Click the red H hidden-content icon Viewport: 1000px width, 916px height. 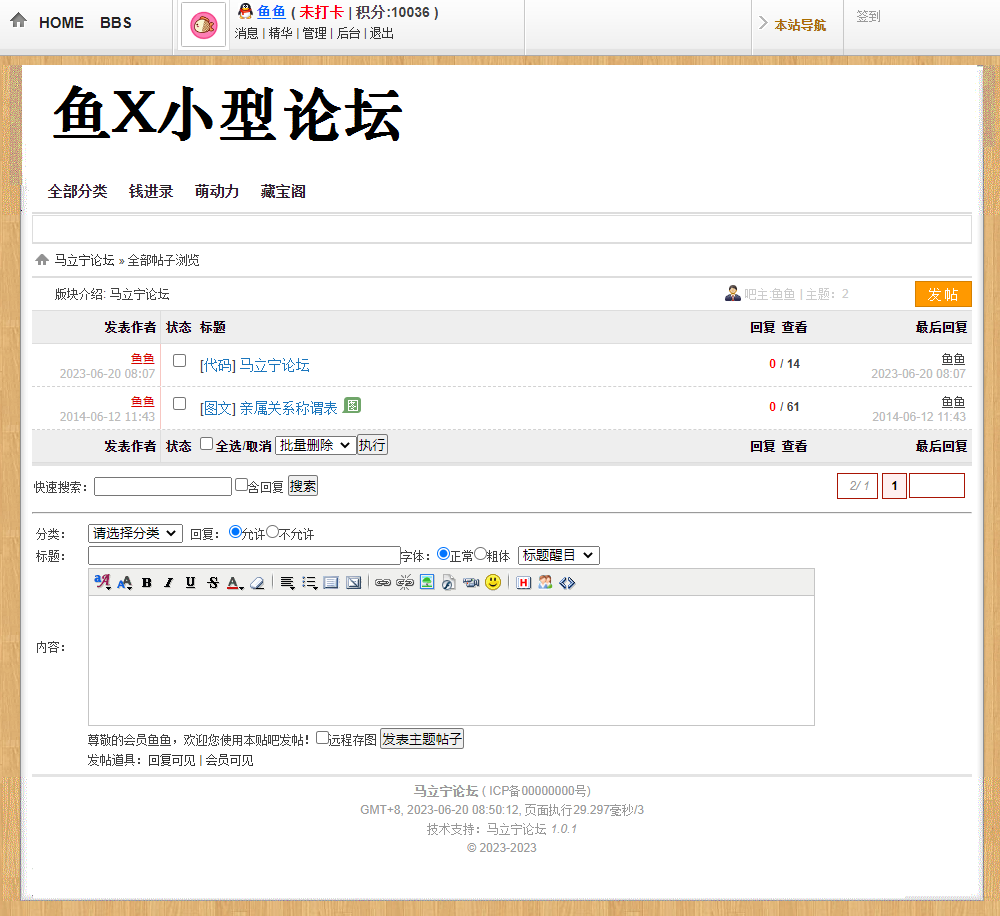click(x=524, y=582)
